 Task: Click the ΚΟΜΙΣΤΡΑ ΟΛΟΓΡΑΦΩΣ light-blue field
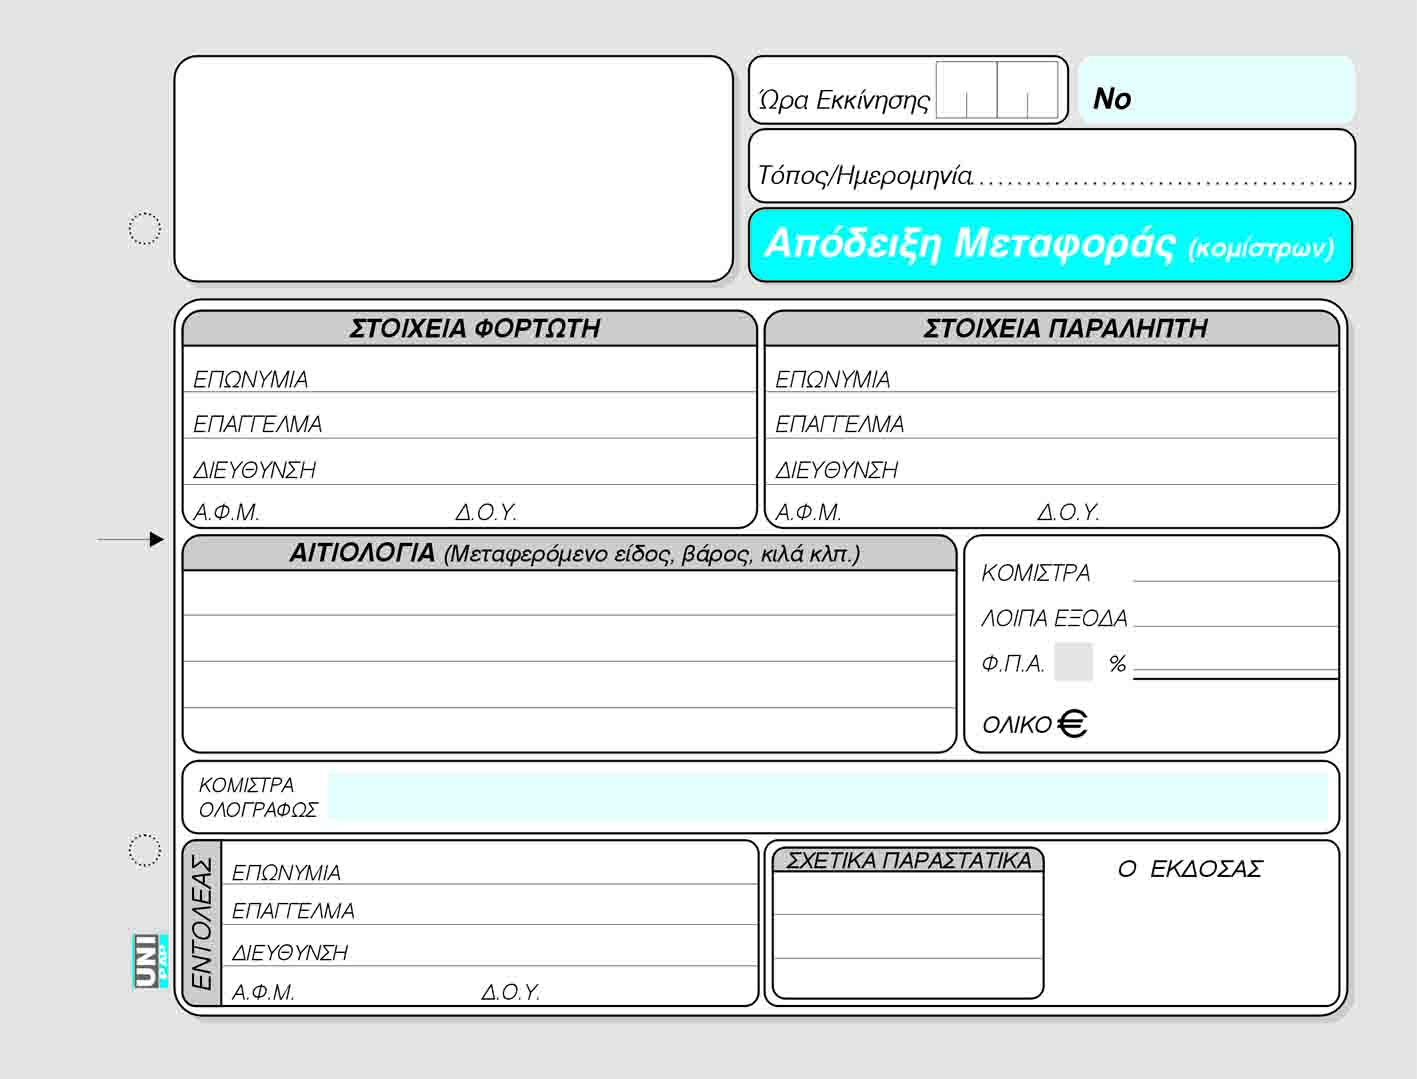[826, 797]
